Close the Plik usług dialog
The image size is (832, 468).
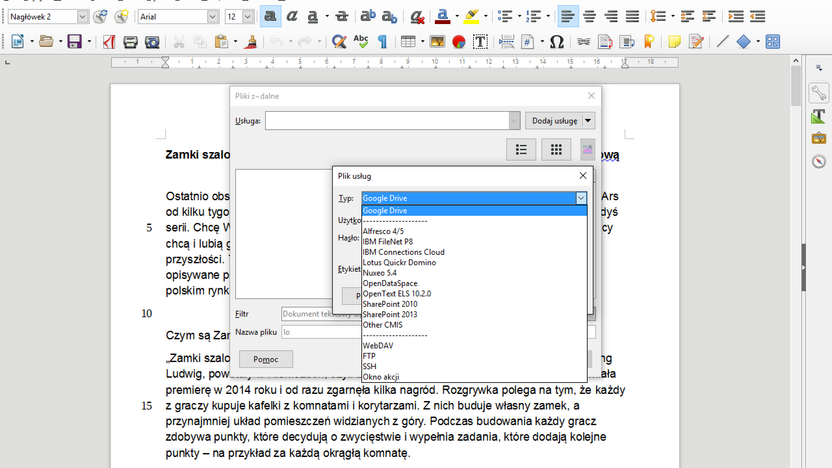(583, 176)
